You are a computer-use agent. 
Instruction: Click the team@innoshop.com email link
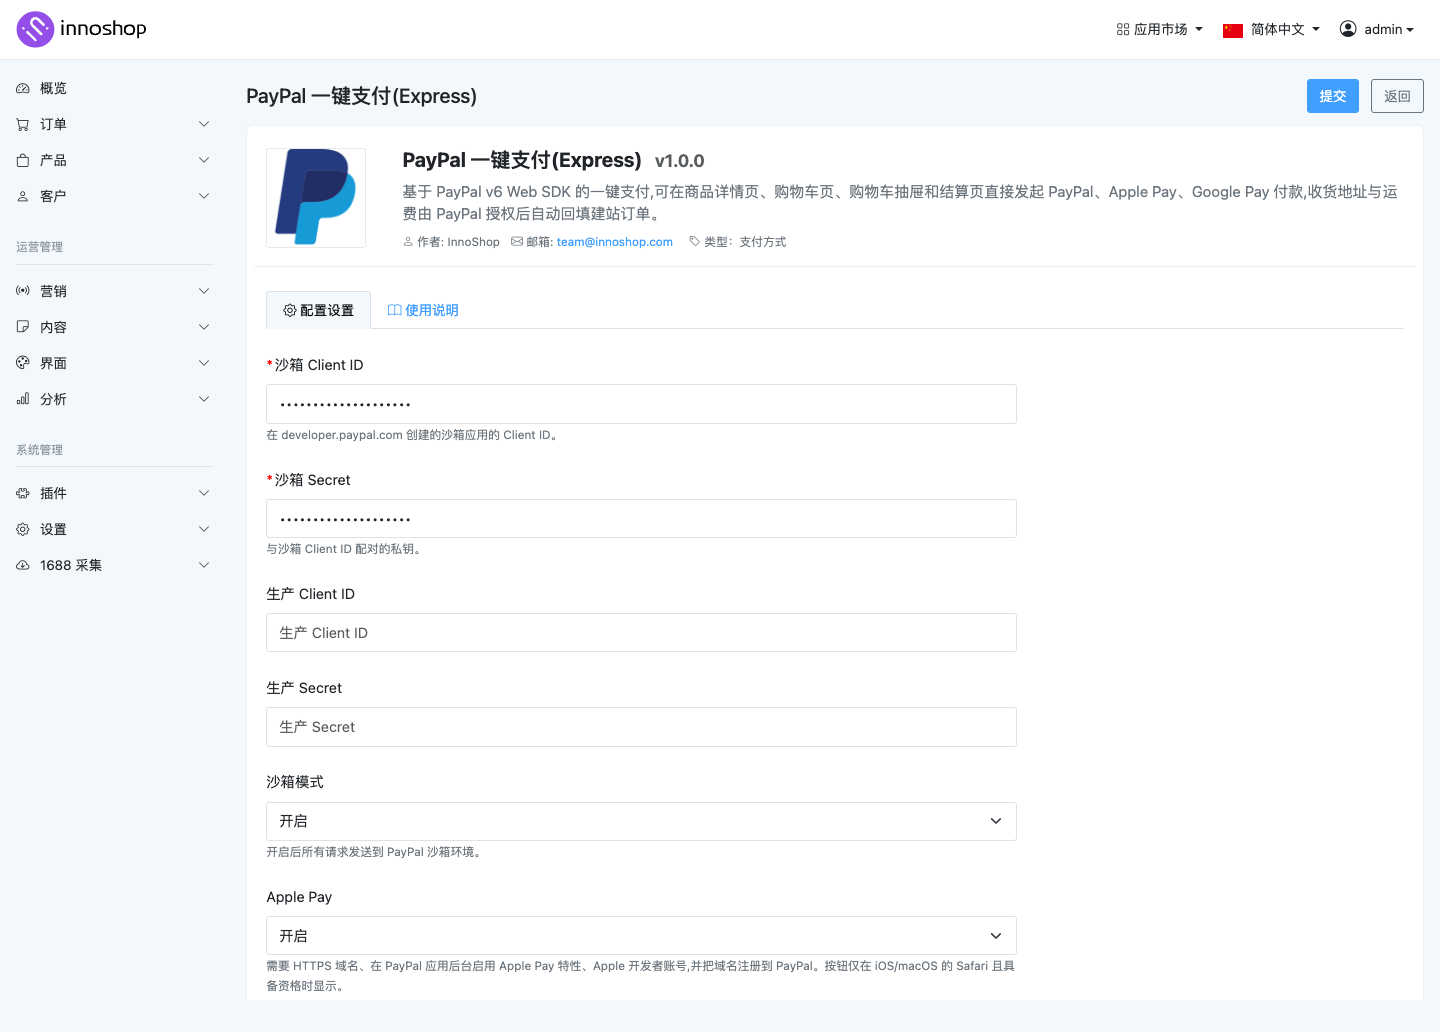pyautogui.click(x=615, y=242)
